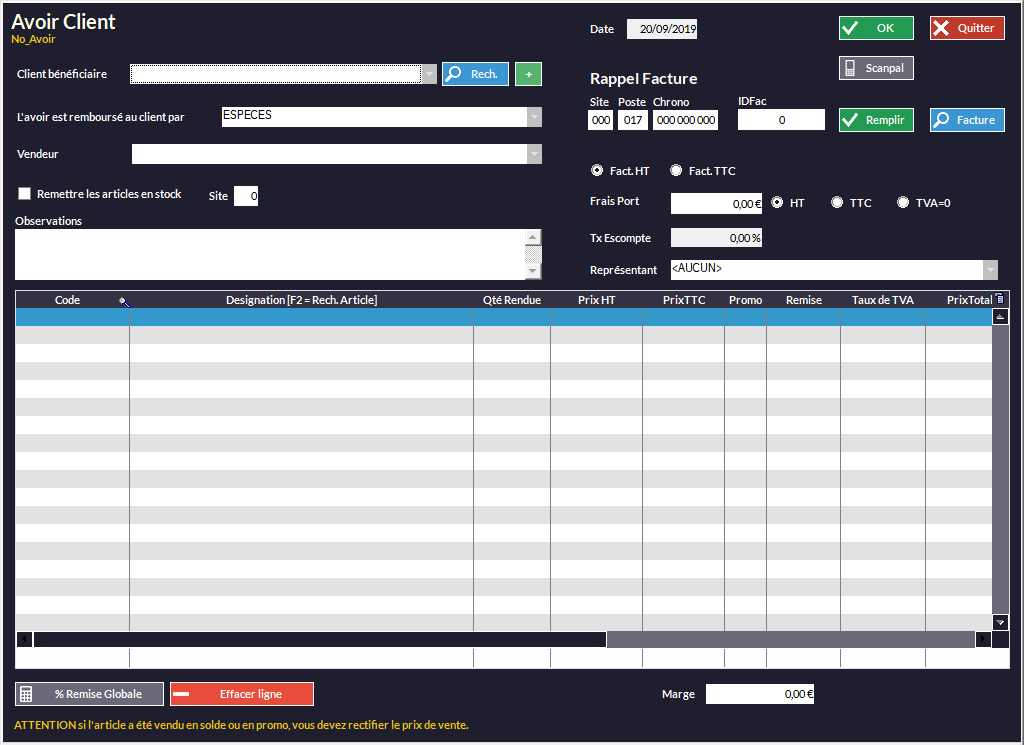This screenshot has height=745, width=1024.
Task: Click the table settings icon at grid corner
Action: point(1000,299)
